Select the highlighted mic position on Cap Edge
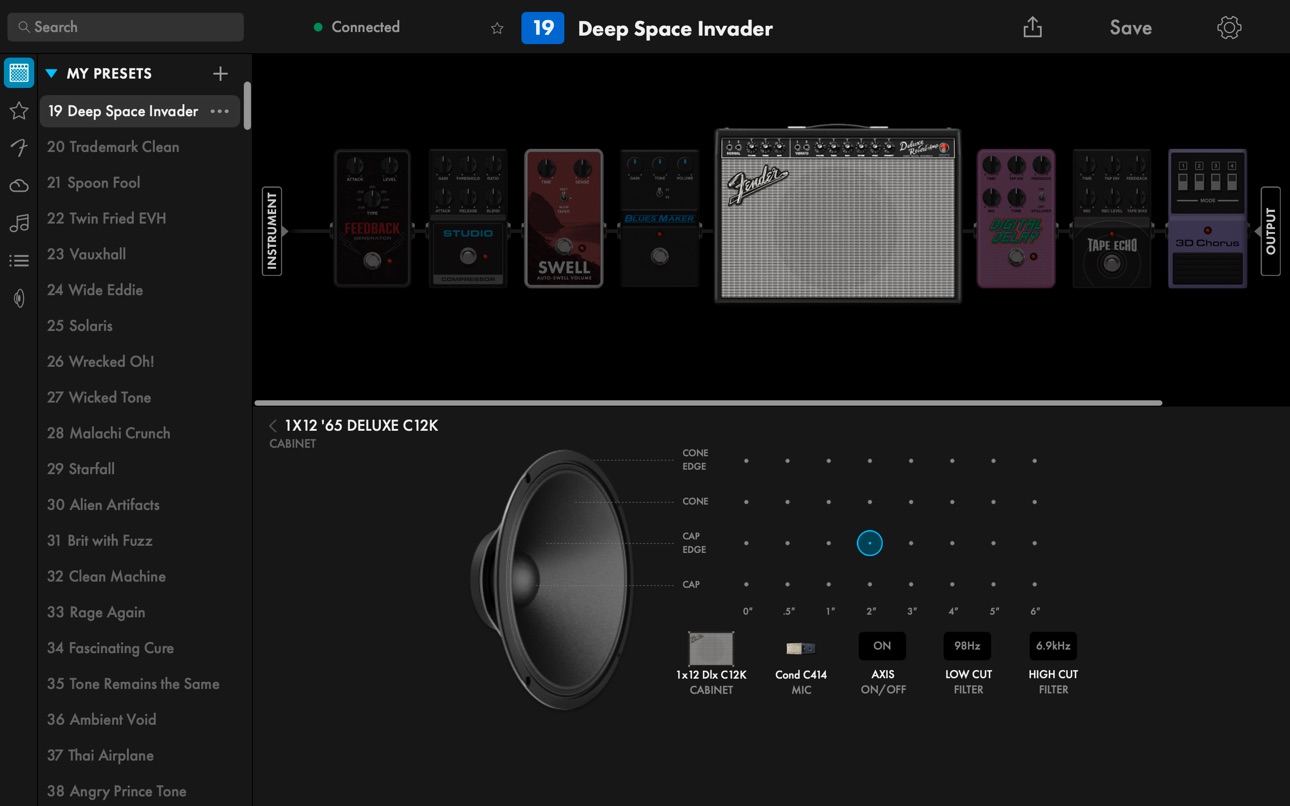The image size is (1290, 806). coord(870,543)
